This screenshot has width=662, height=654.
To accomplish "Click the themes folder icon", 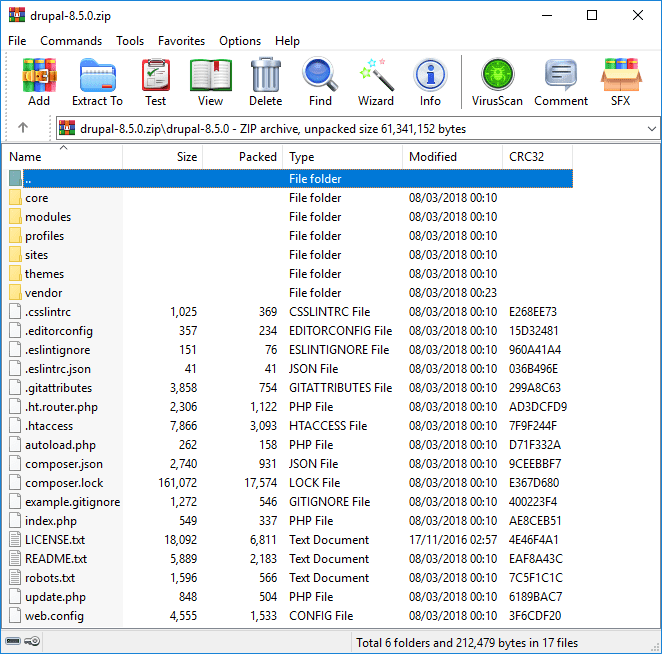I will point(15,273).
